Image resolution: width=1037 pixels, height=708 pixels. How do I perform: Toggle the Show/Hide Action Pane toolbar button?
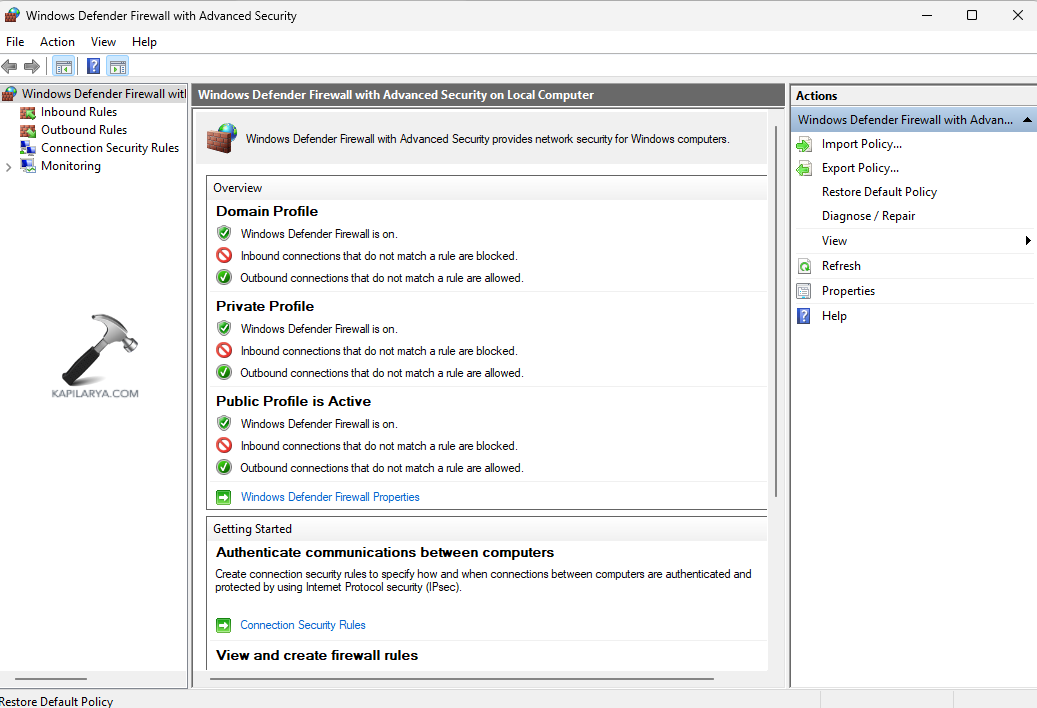click(118, 67)
